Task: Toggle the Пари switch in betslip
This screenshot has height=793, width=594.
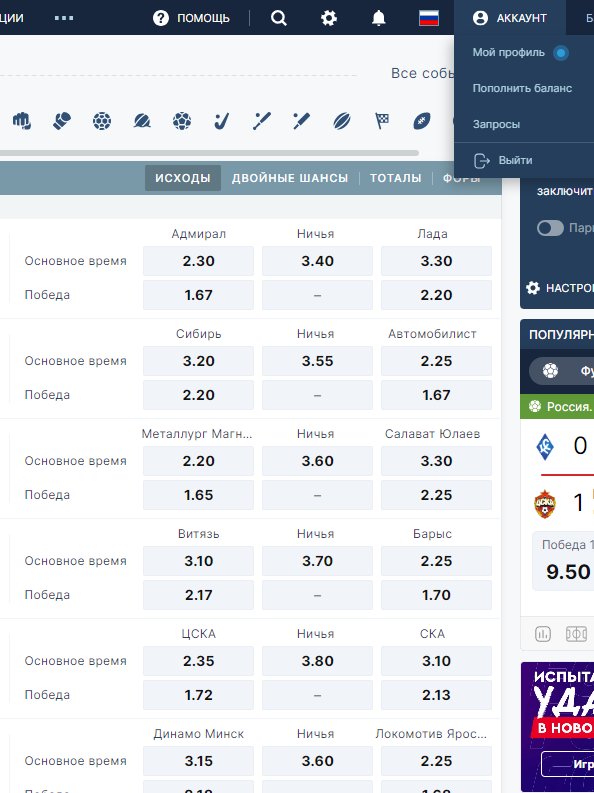Action: point(550,228)
